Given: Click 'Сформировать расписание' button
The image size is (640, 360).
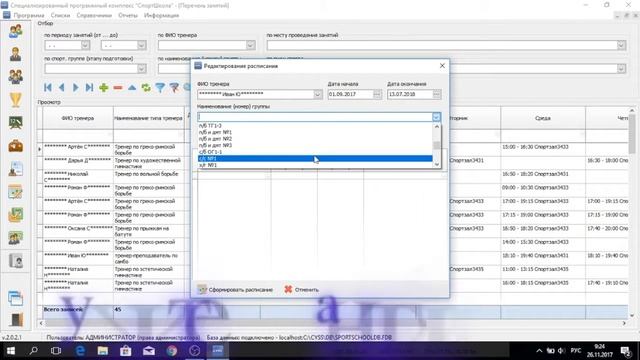Looking at the screenshot, I should (x=236, y=289).
